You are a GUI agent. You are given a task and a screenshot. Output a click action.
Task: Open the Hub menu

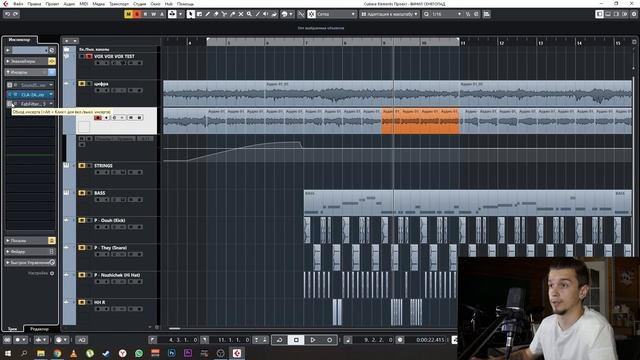(x=169, y=4)
